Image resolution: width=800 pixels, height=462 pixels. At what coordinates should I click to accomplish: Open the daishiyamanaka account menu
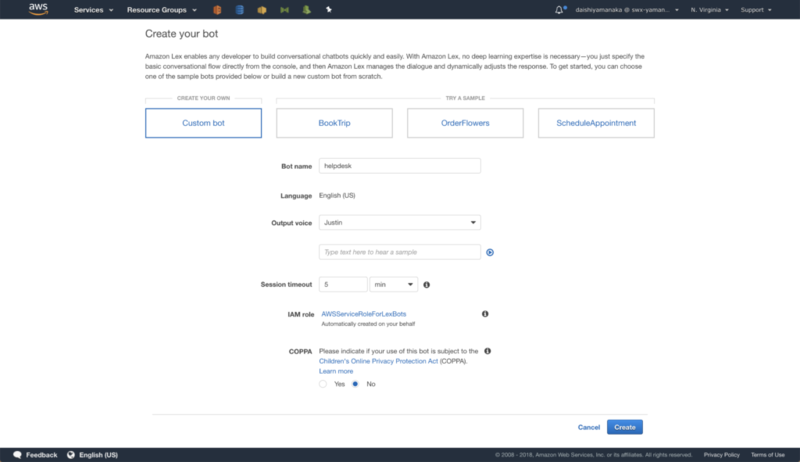[627, 10]
